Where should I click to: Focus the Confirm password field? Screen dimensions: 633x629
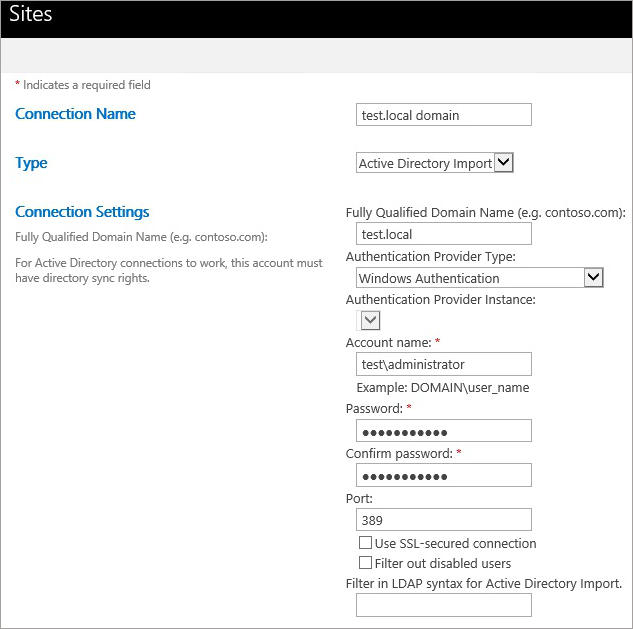coord(444,475)
